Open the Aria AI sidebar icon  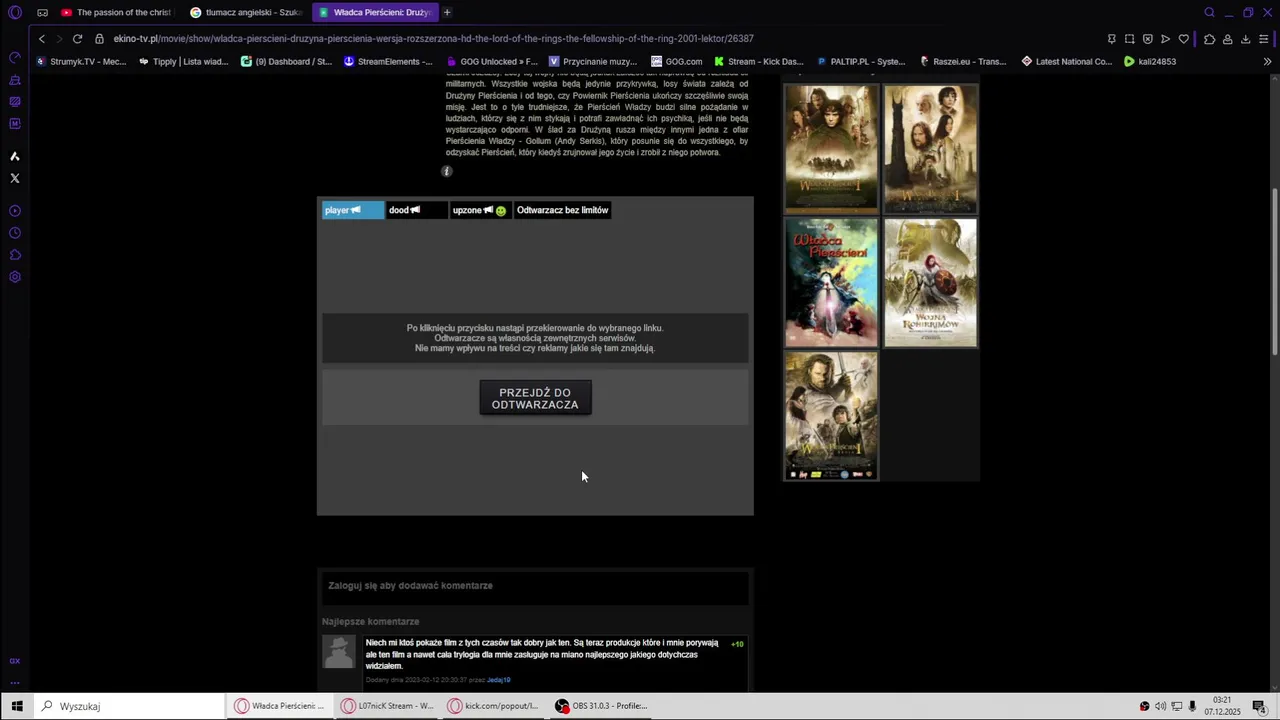click(15, 156)
